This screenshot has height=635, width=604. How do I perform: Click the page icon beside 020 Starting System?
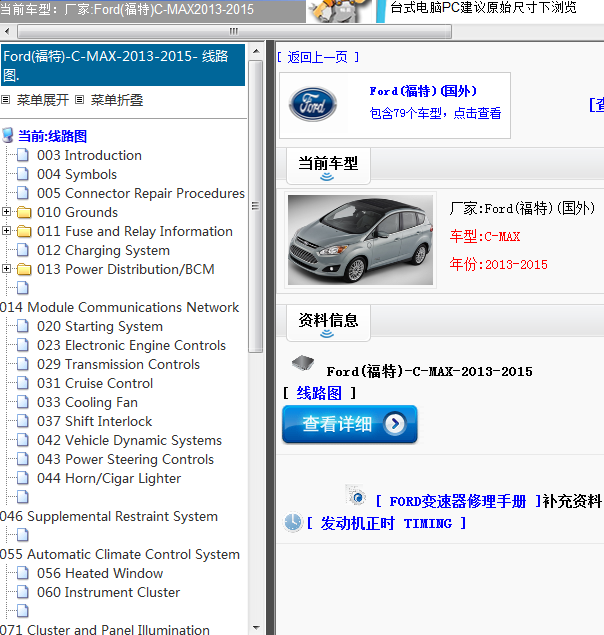click(23, 326)
